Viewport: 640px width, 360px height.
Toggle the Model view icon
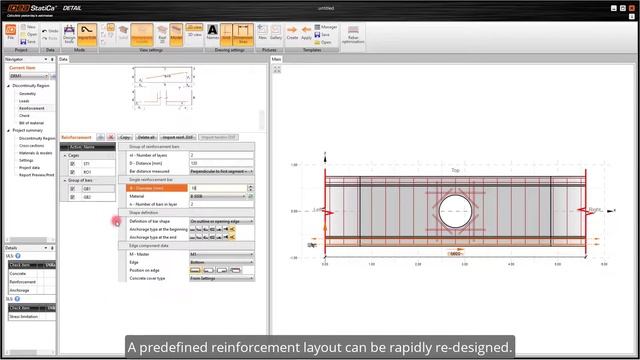click(176, 34)
